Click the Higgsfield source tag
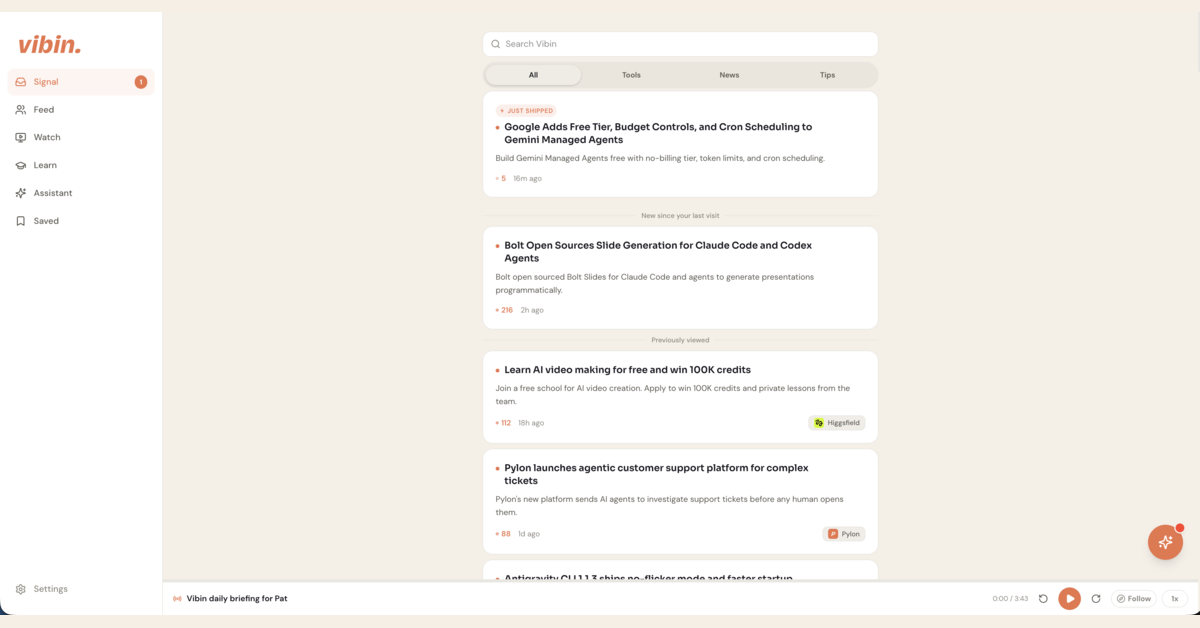Viewport: 1200px width, 628px height. (x=837, y=423)
